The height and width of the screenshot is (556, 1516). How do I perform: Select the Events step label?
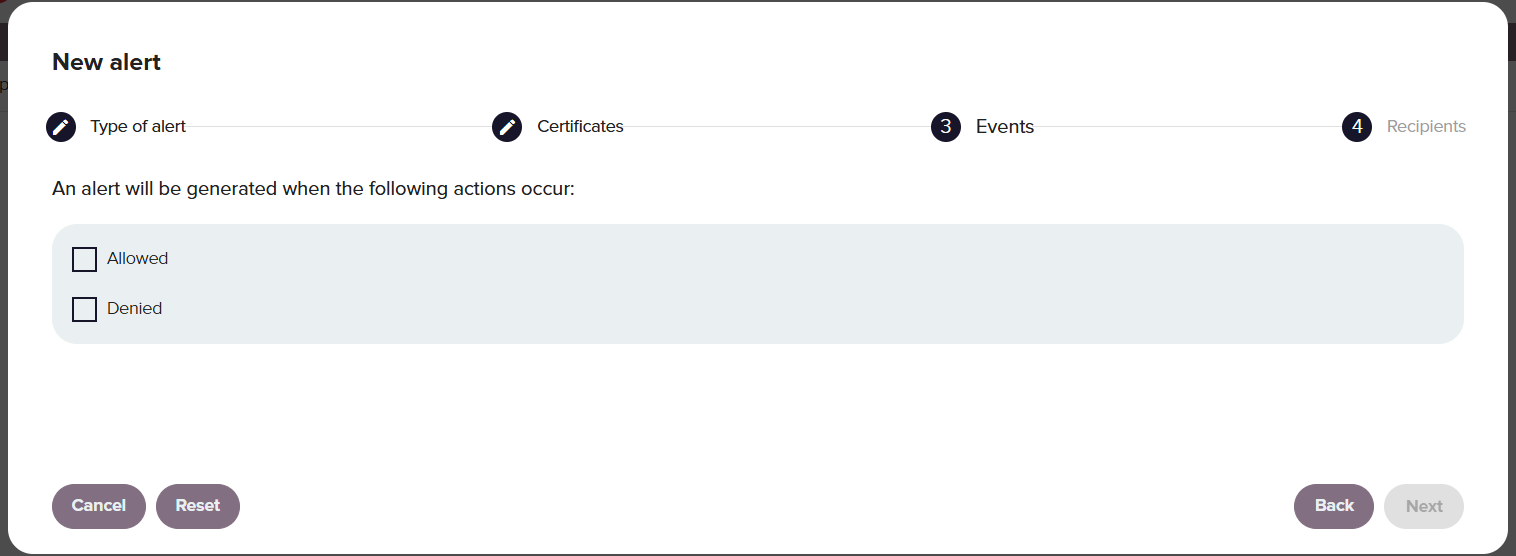click(x=1005, y=127)
